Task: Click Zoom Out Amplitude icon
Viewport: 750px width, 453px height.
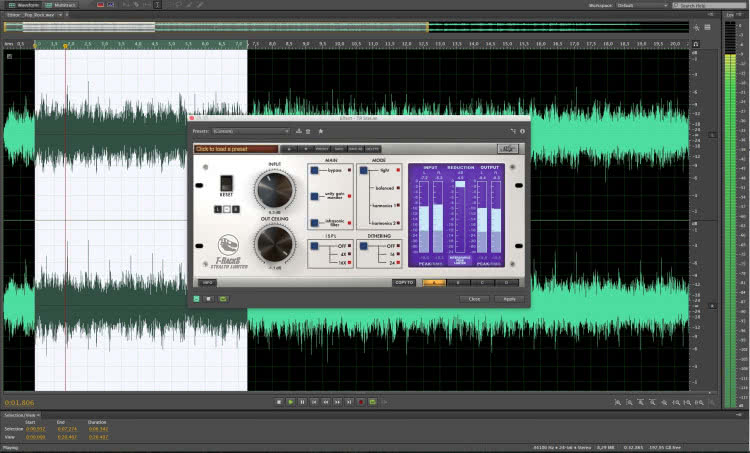Action: (x=629, y=403)
